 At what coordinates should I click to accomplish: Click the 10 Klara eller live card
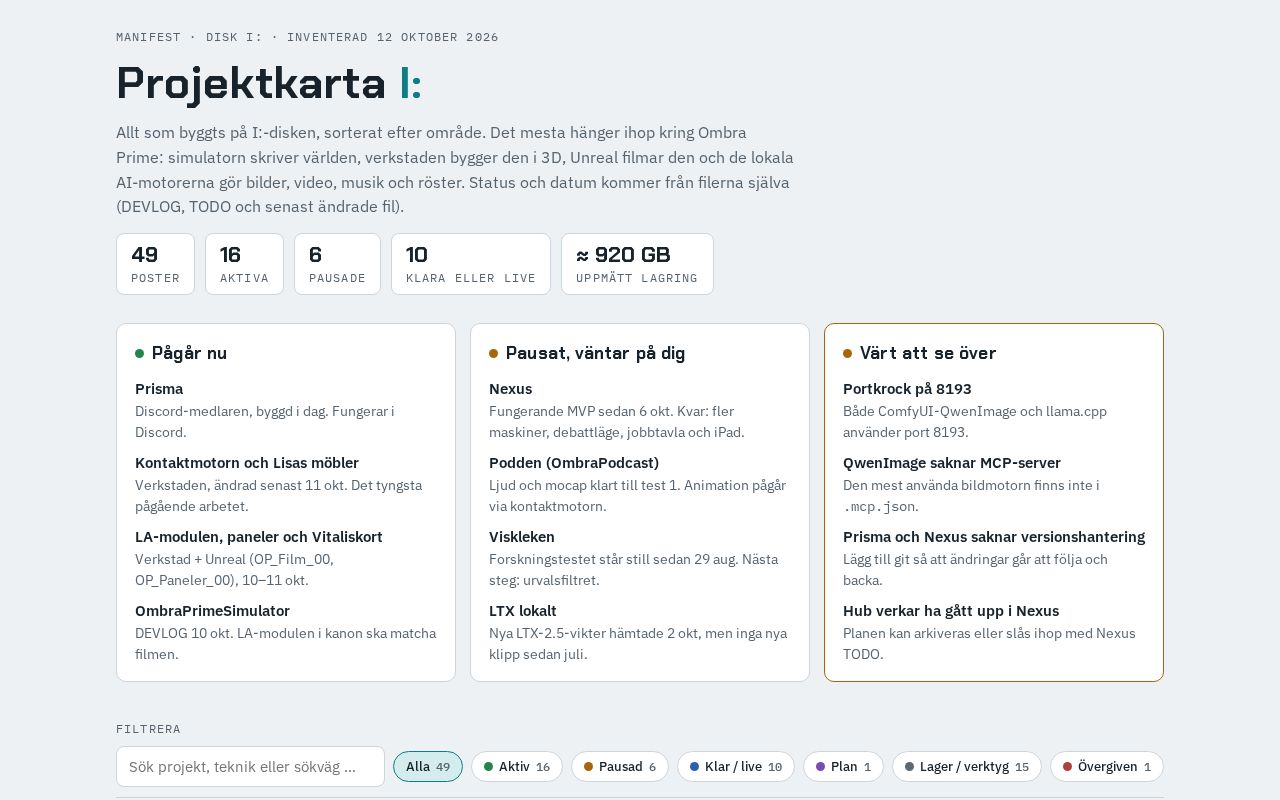click(471, 264)
